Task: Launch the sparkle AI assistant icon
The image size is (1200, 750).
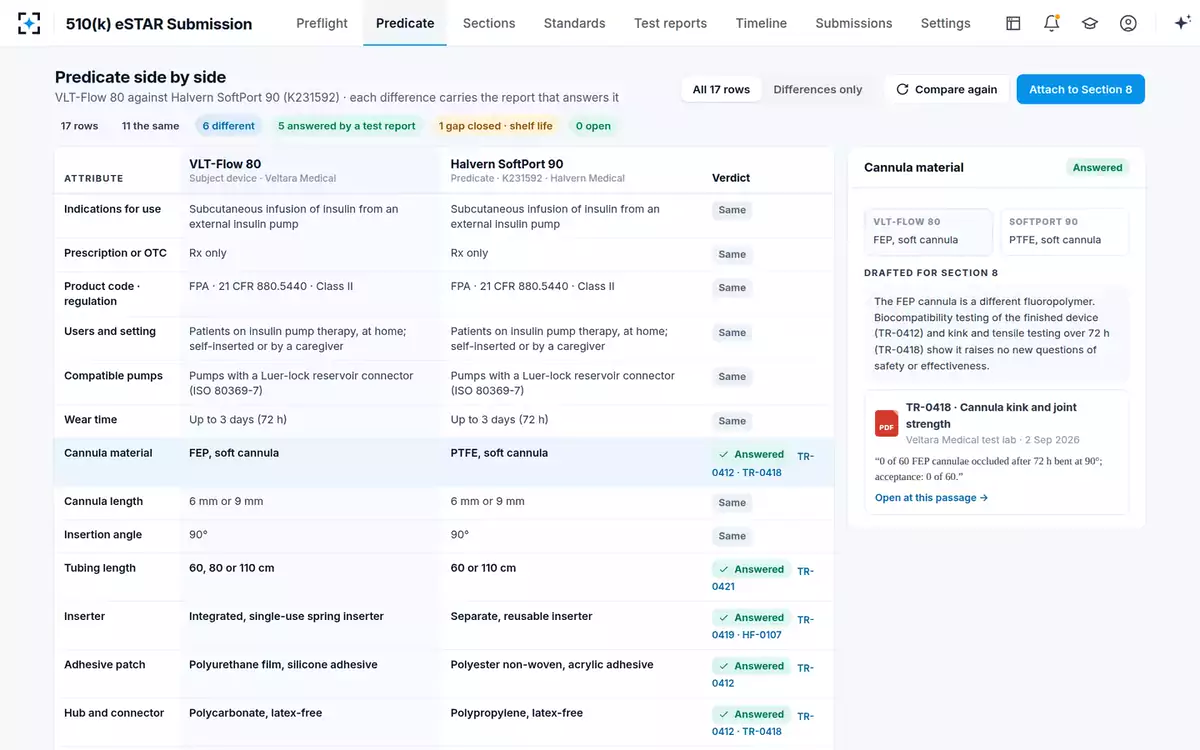Action: [1181, 23]
